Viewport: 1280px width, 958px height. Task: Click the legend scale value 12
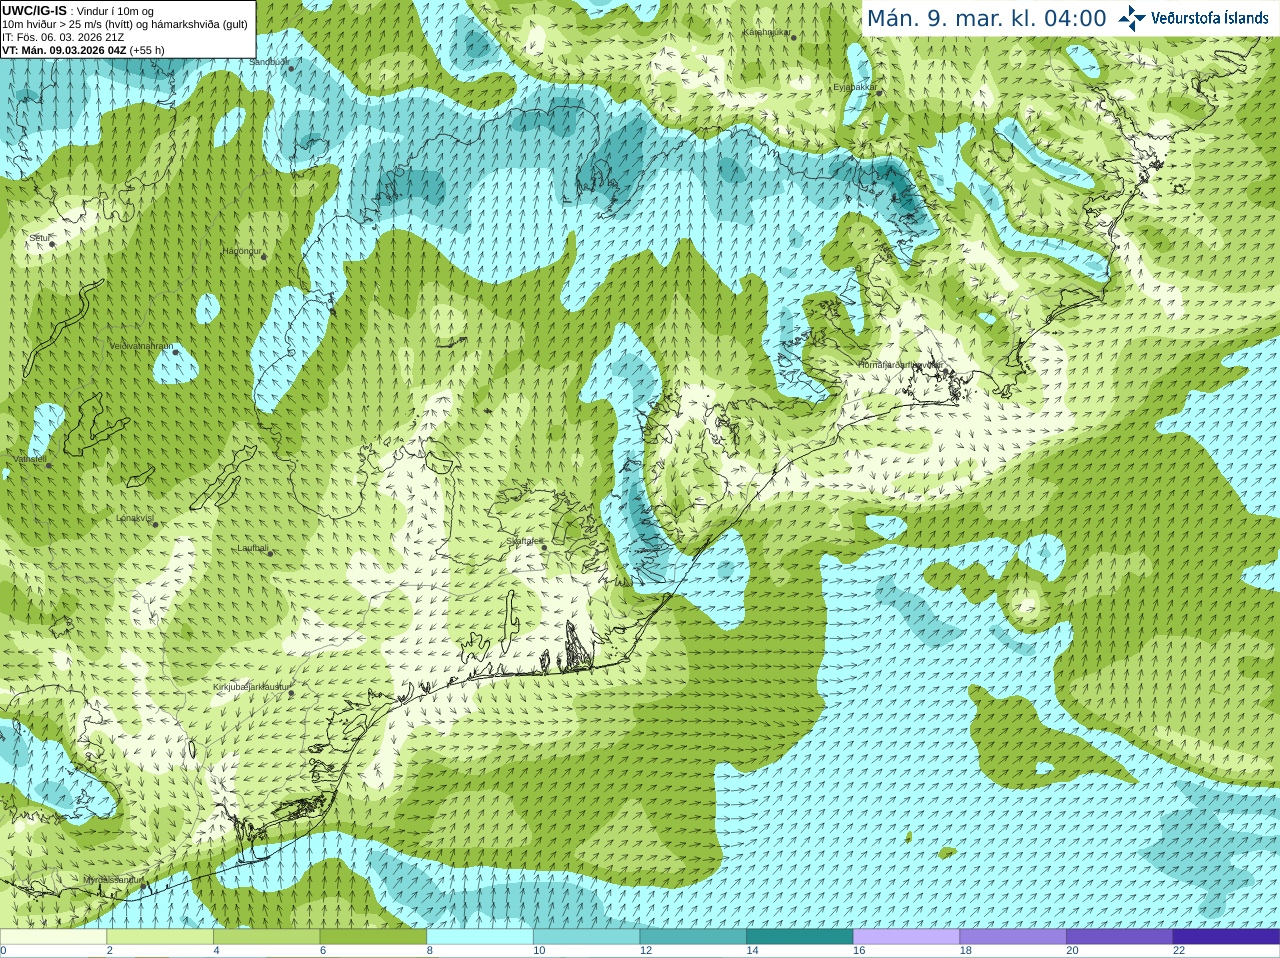pyautogui.click(x=646, y=951)
